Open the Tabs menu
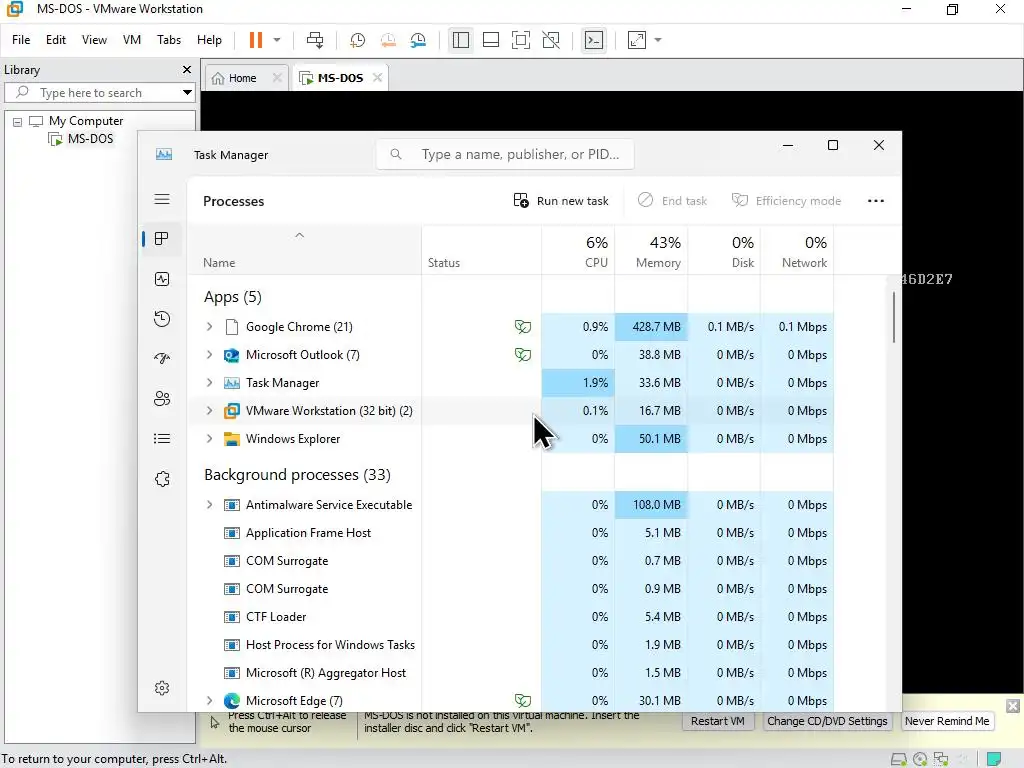This screenshot has height=768, width=1024. click(168, 40)
